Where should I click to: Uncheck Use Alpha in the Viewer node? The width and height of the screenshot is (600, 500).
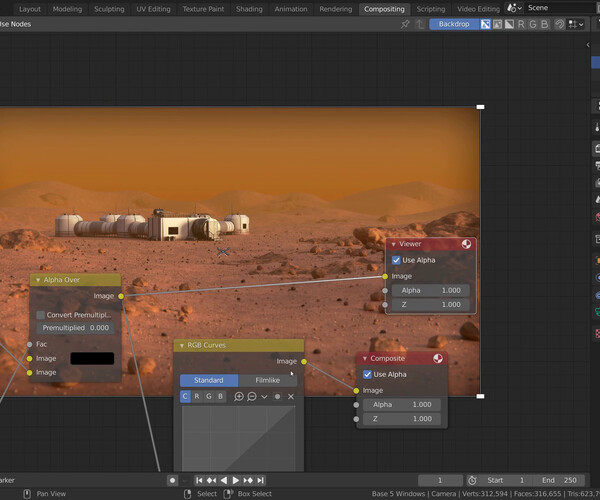pyautogui.click(x=396, y=260)
